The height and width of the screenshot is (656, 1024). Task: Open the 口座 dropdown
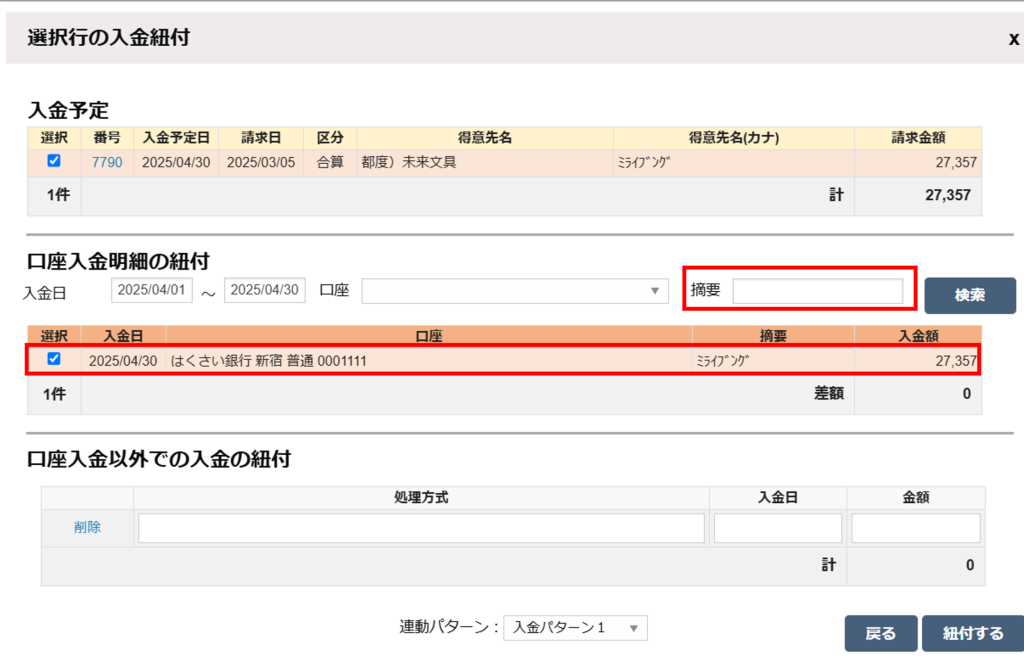pos(515,291)
